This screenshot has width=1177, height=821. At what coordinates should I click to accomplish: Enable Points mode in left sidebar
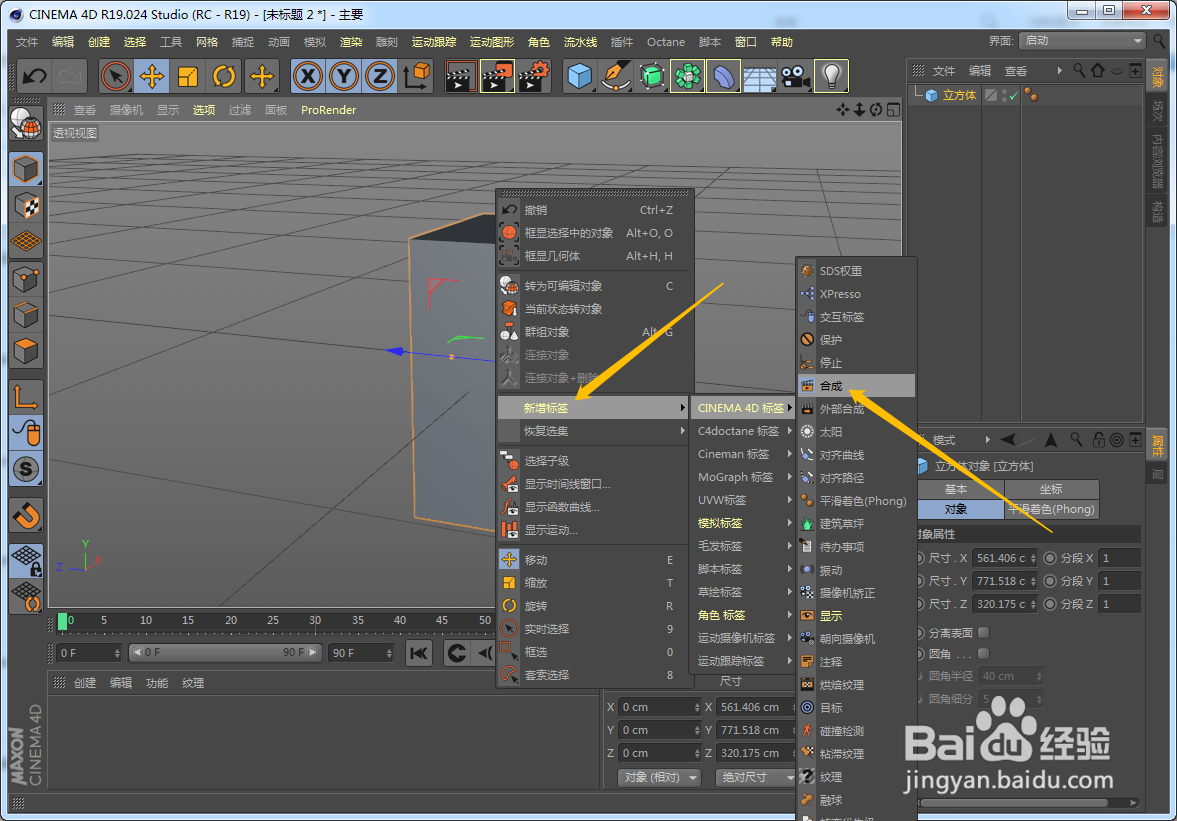[26, 279]
